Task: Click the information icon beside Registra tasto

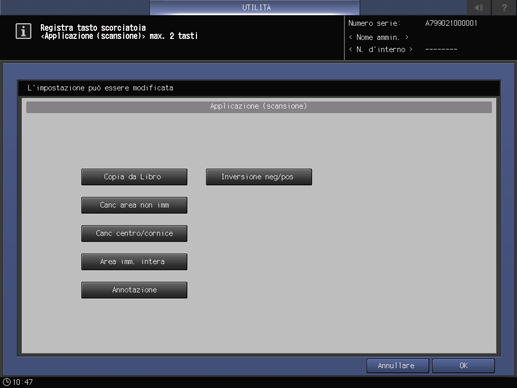Action: tap(23, 31)
